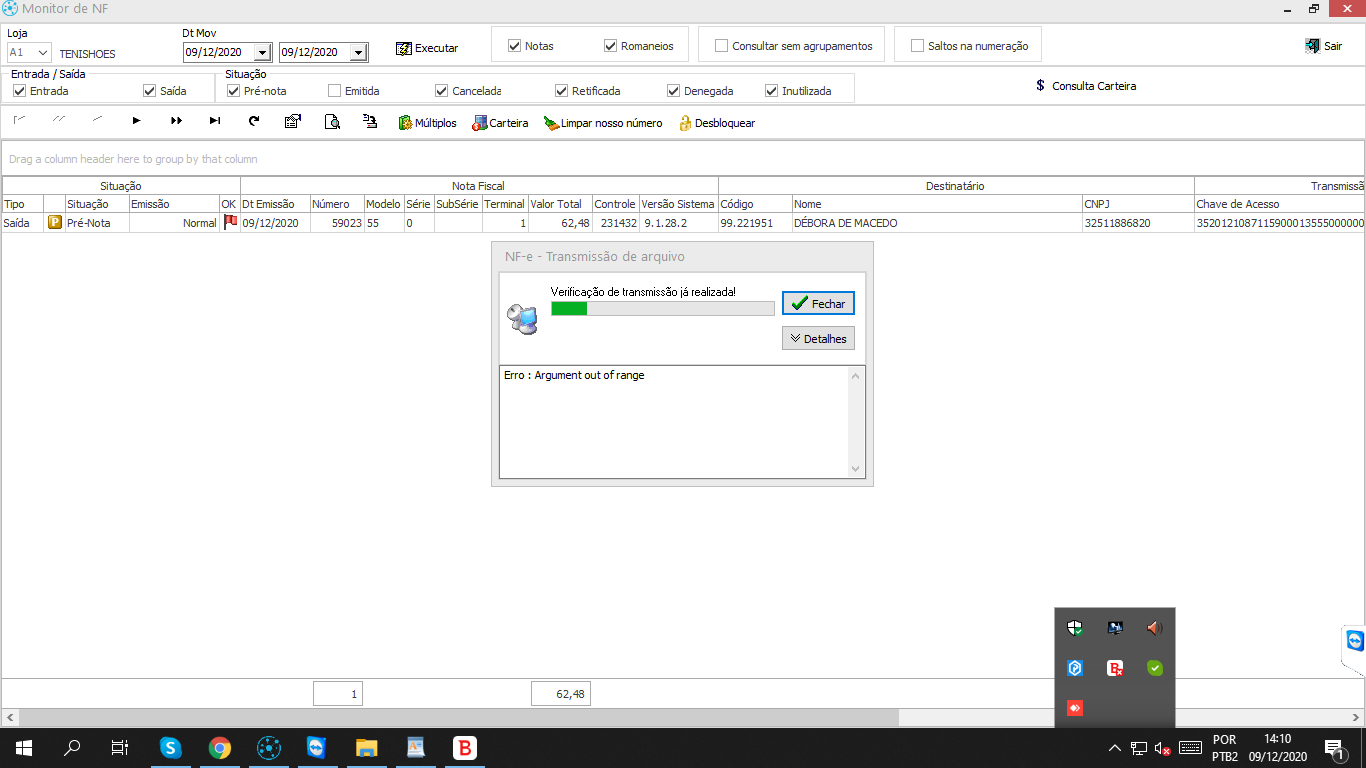Jump to last record arrow button
The image size is (1366, 768).
pos(215,121)
